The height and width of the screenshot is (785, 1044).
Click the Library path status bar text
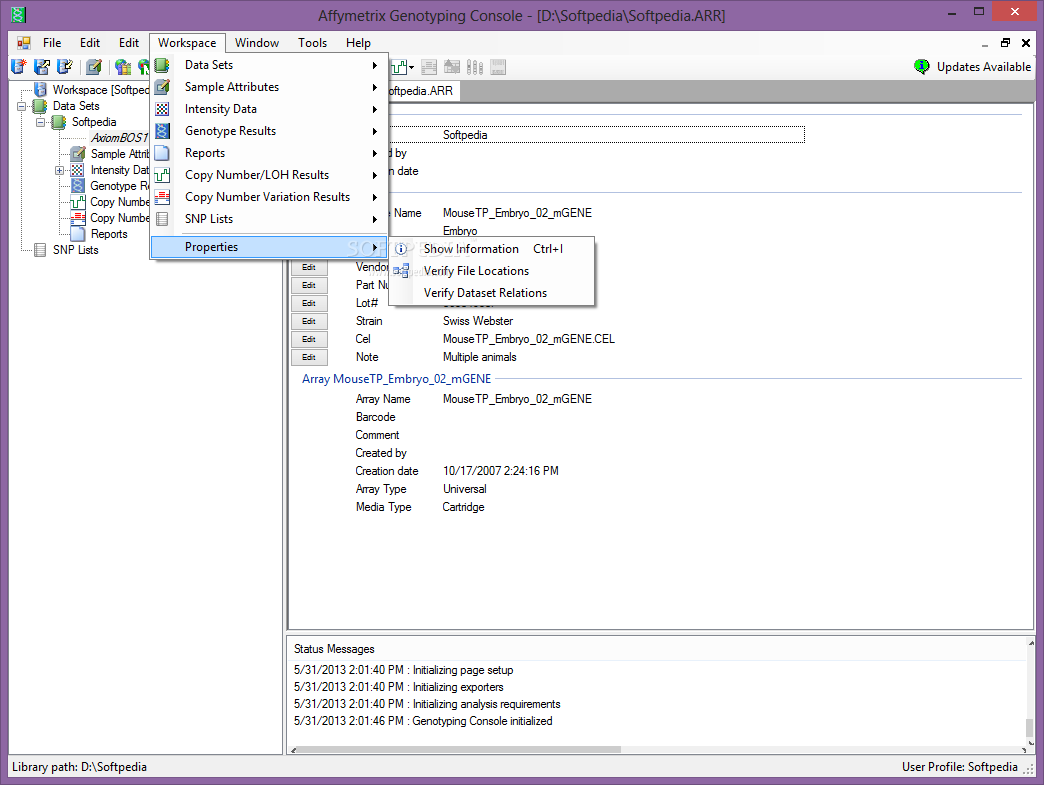coord(79,767)
